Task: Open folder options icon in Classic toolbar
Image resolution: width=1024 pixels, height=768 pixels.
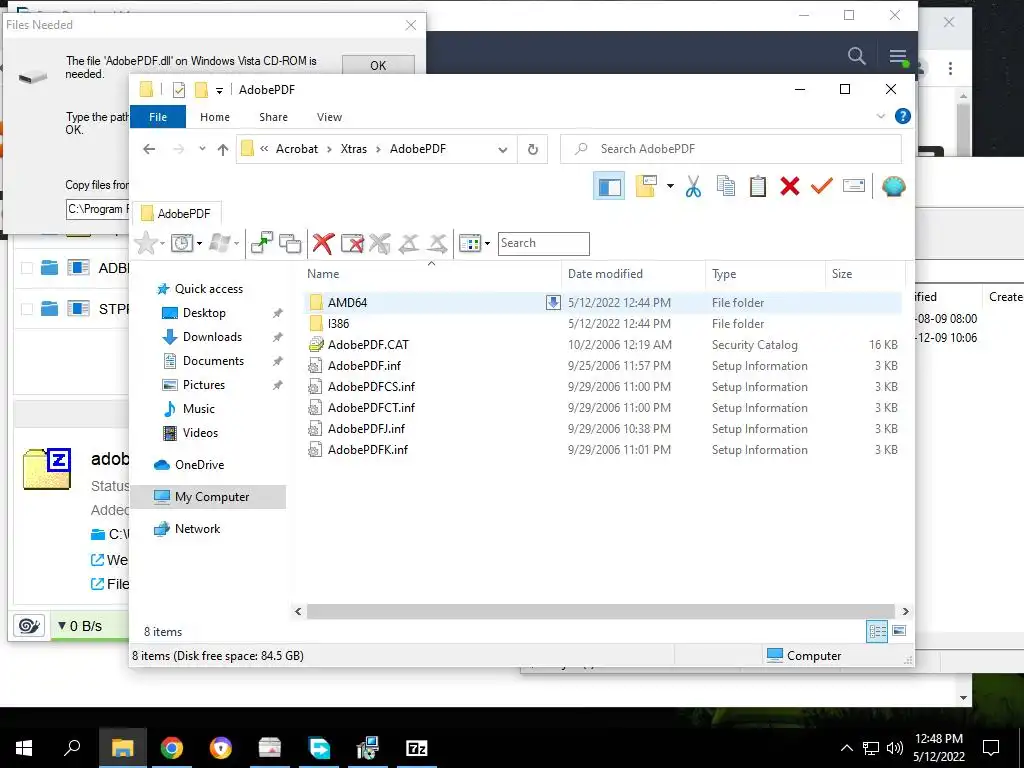Action: [x=646, y=187]
